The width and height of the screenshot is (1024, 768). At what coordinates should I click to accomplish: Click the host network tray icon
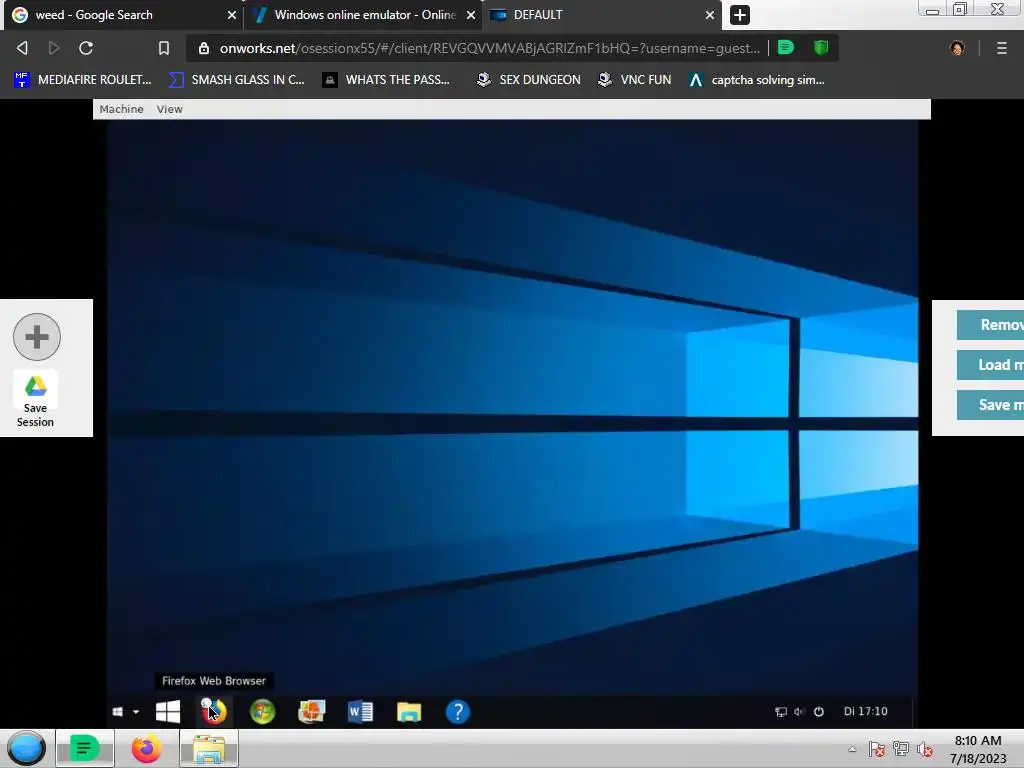click(x=901, y=749)
